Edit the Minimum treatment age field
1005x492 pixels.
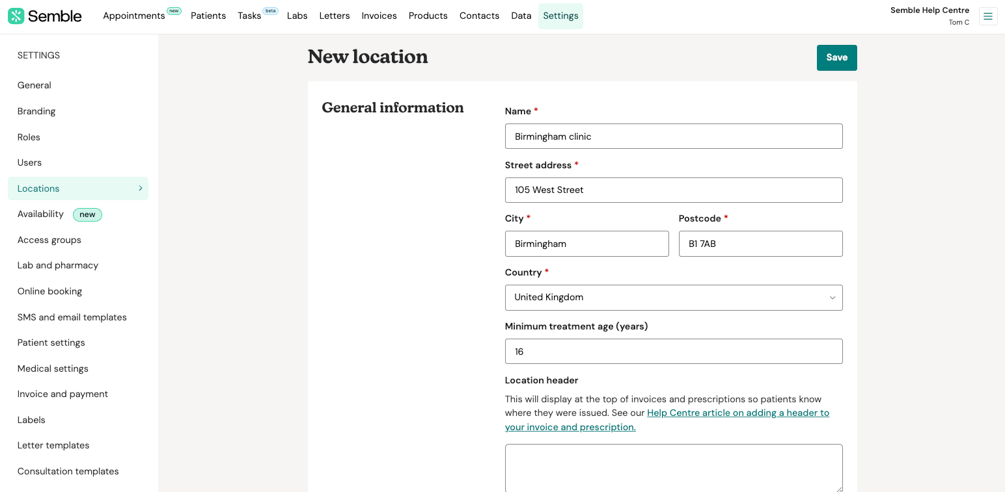point(674,351)
